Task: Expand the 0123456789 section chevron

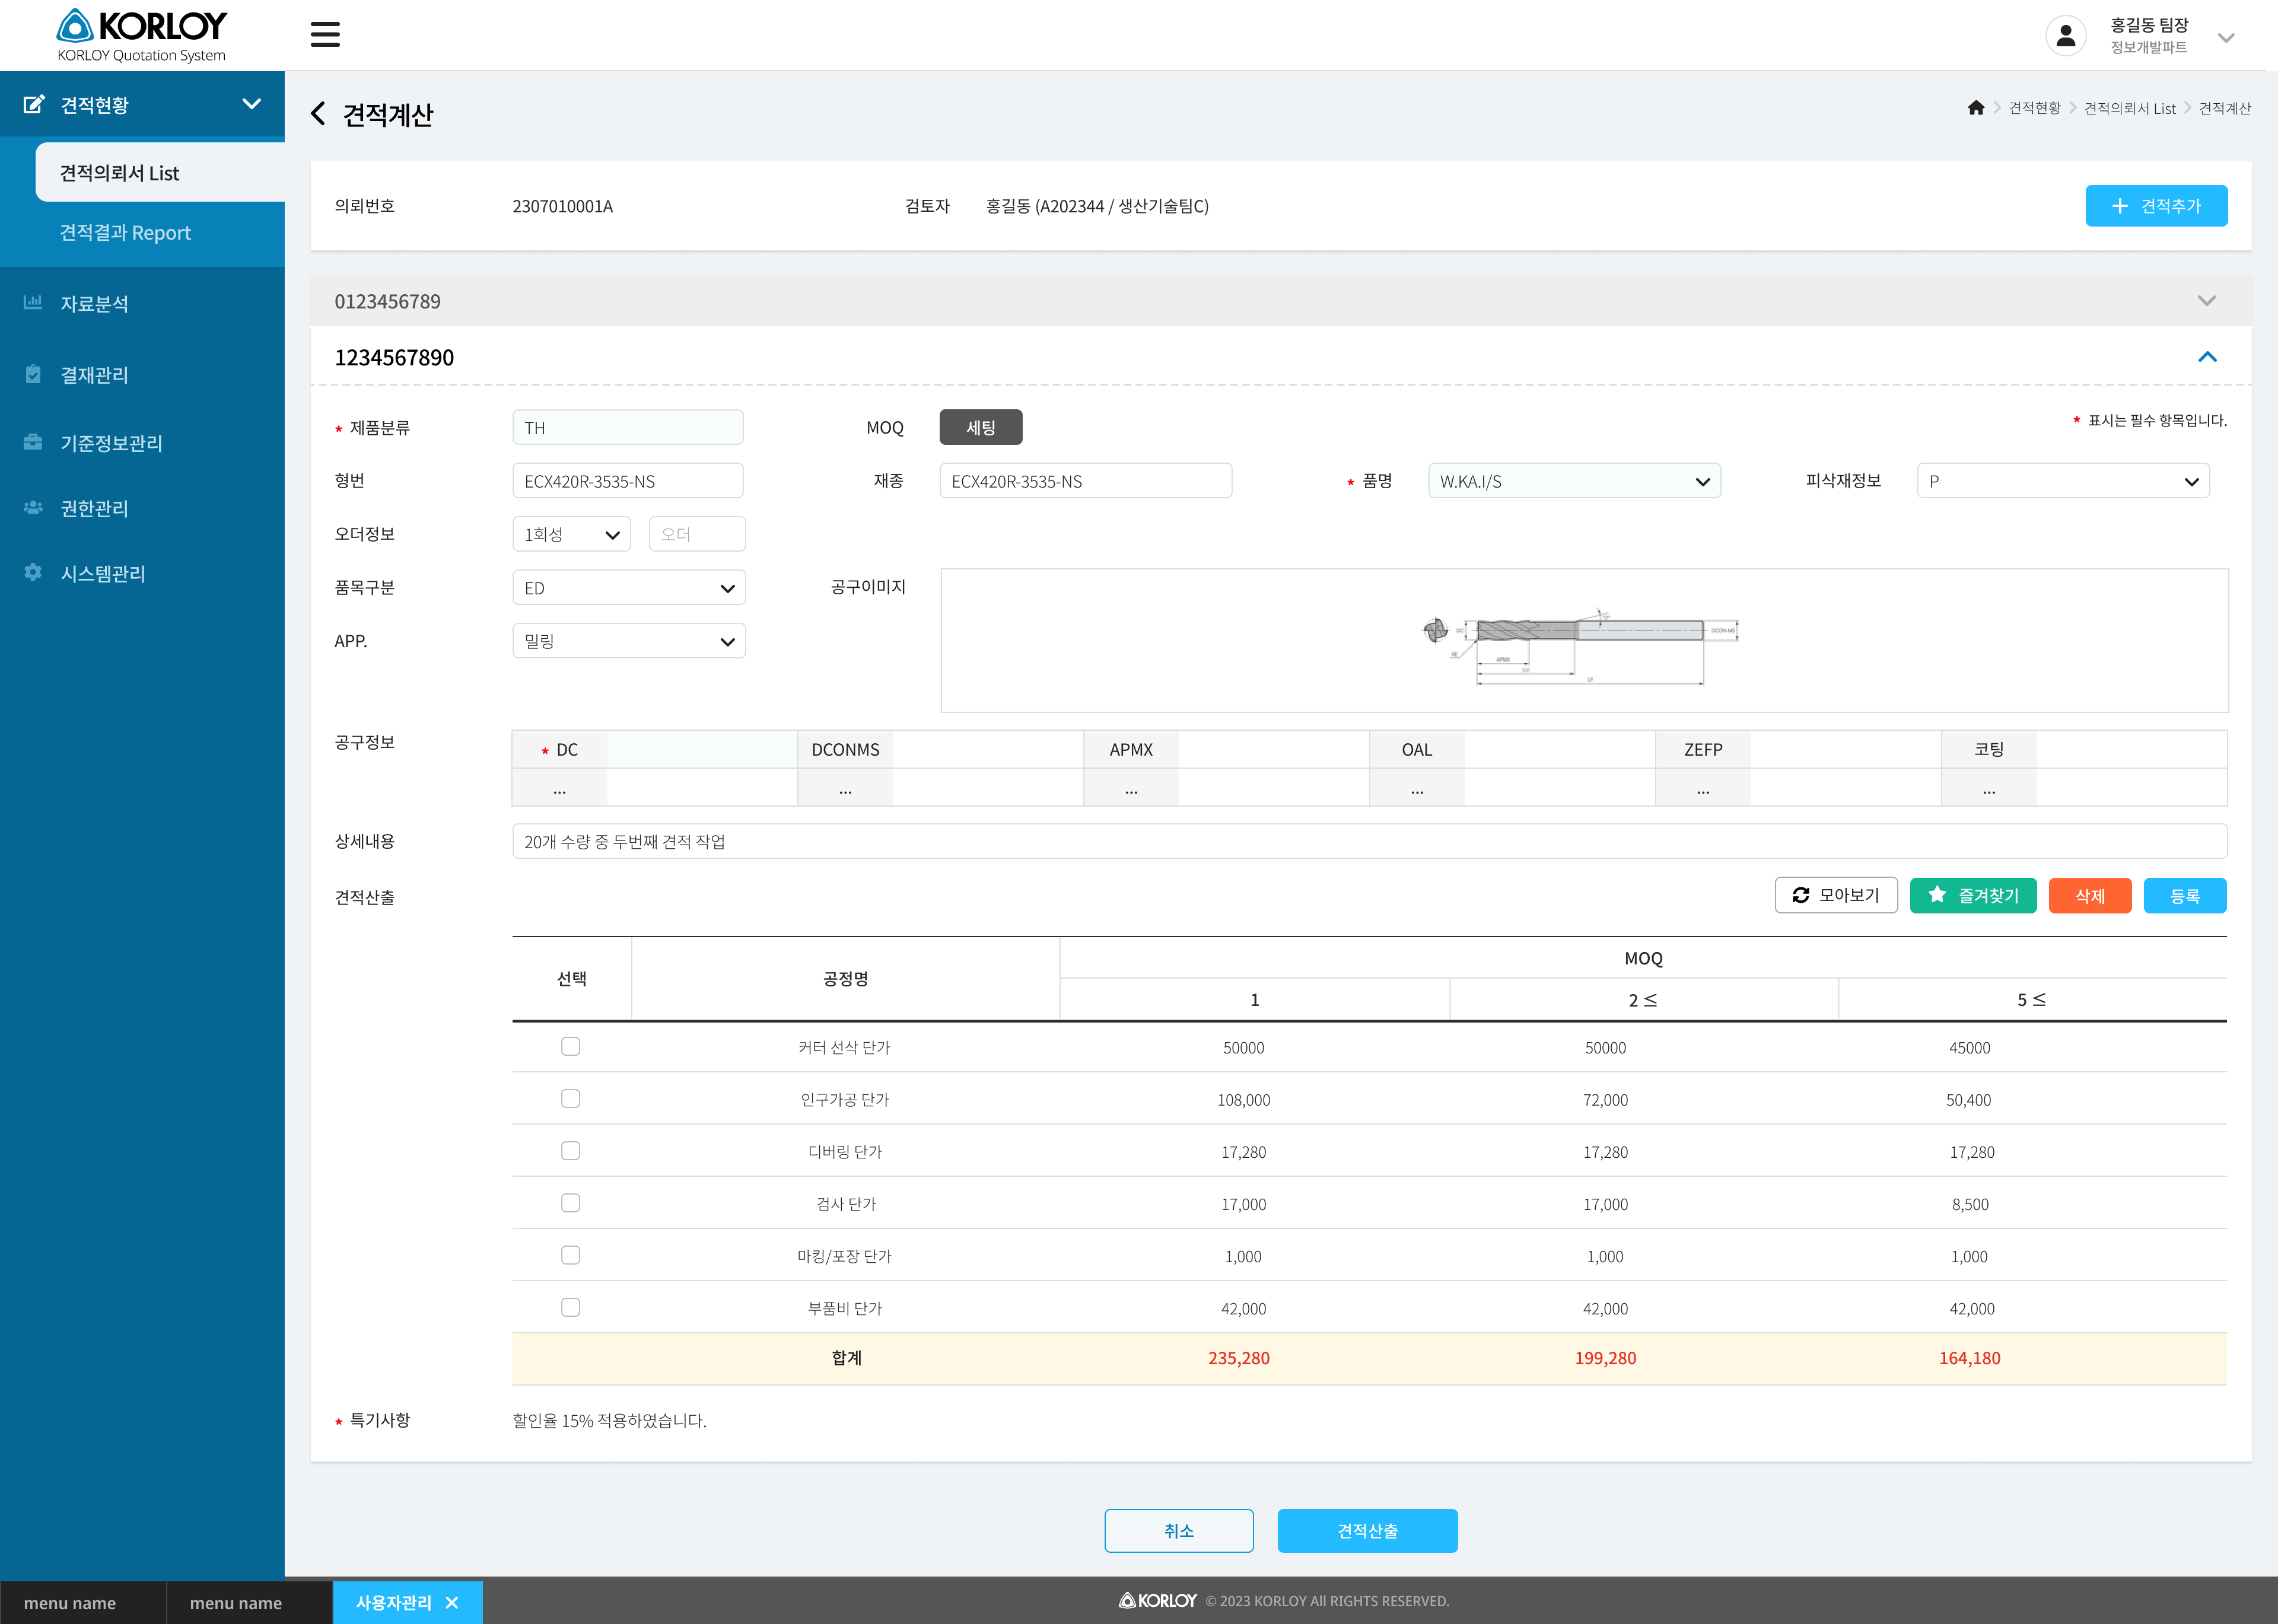Action: [x=2207, y=301]
